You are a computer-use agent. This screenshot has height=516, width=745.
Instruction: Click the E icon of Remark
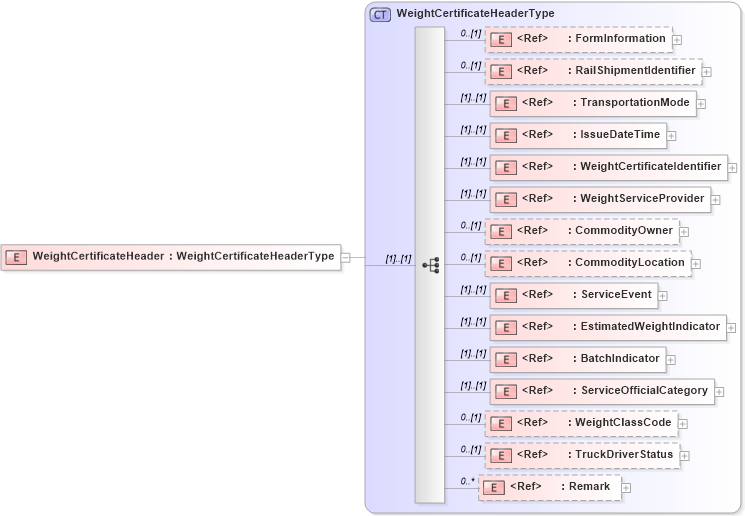pyautogui.click(x=494, y=488)
